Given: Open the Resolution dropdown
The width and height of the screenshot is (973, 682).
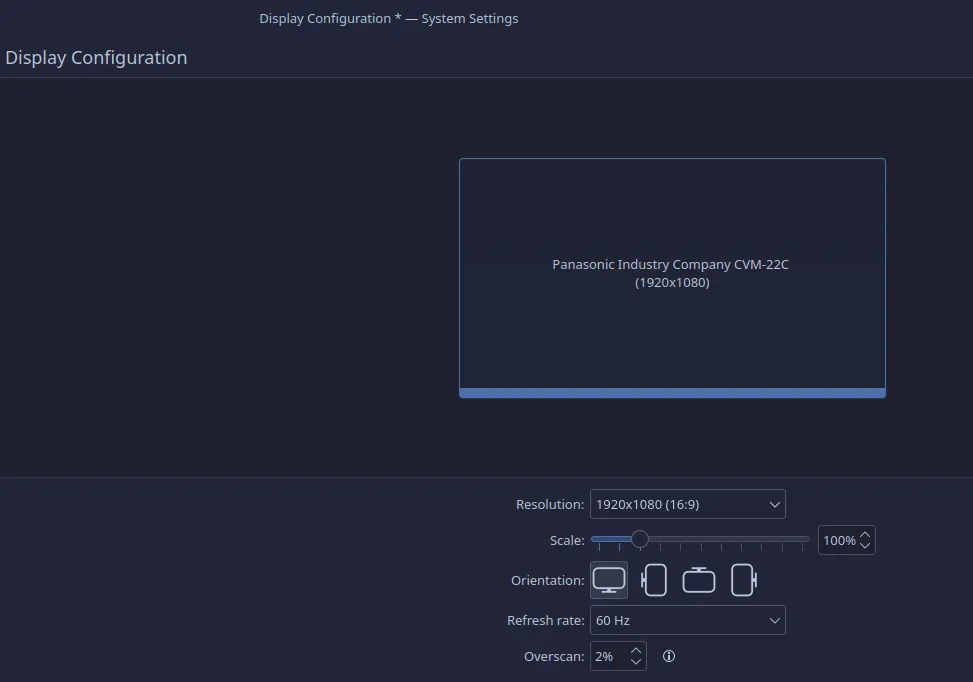Looking at the screenshot, I should (688, 504).
